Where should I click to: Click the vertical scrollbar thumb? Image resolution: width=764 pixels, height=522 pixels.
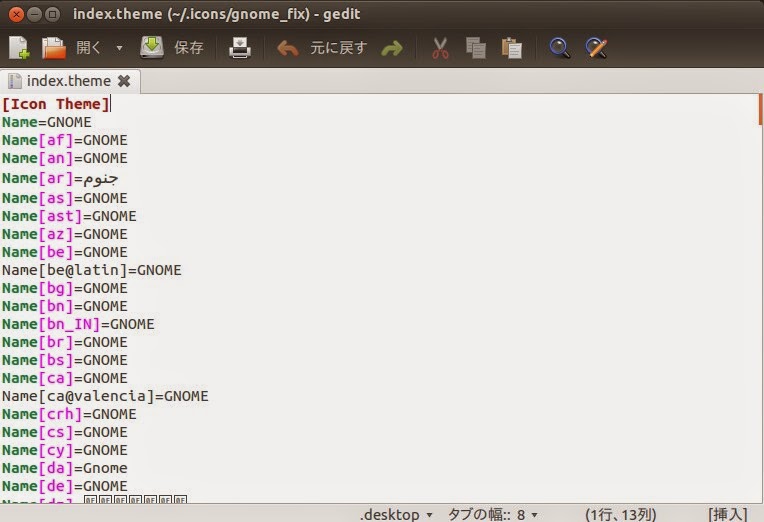760,110
